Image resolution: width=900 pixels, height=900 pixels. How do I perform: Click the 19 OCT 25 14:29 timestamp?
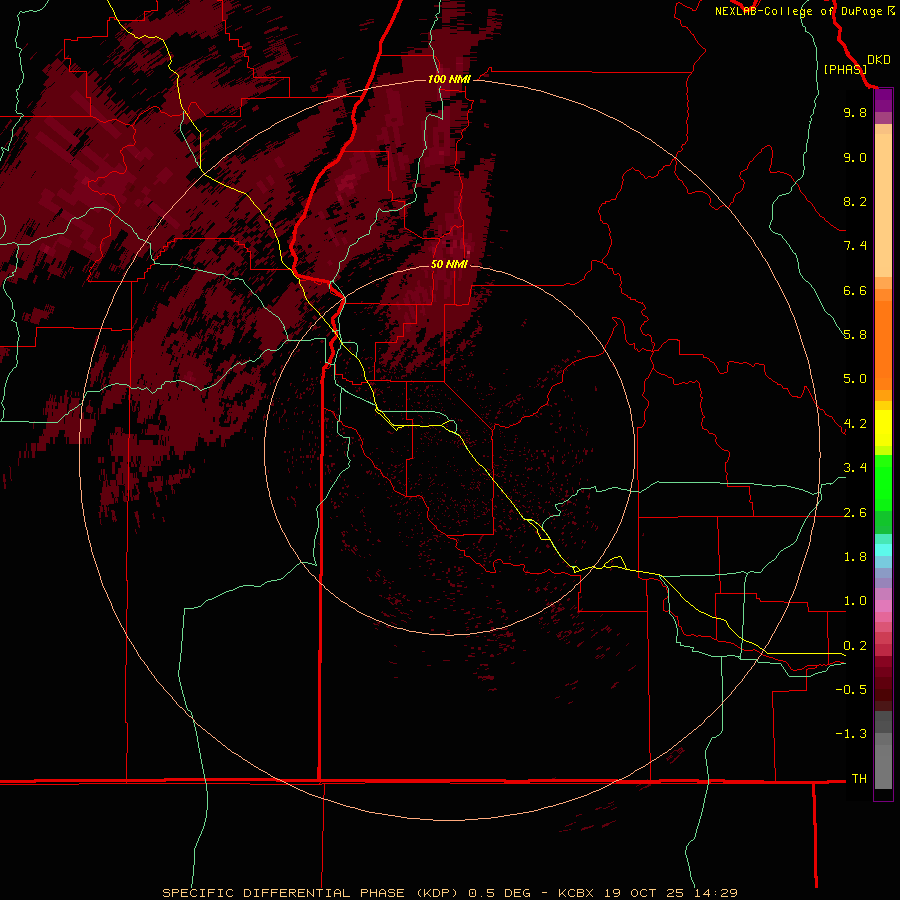click(x=672, y=893)
